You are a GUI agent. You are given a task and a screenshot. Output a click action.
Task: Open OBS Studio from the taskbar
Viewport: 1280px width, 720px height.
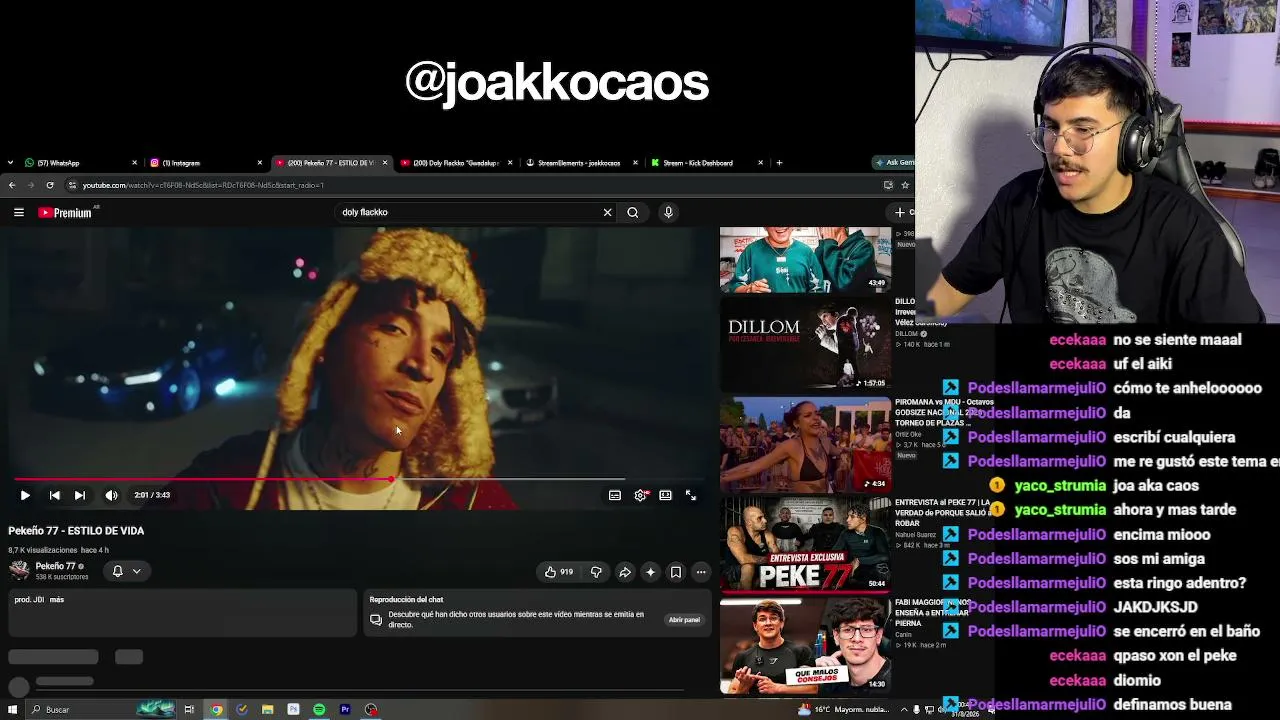(x=371, y=710)
